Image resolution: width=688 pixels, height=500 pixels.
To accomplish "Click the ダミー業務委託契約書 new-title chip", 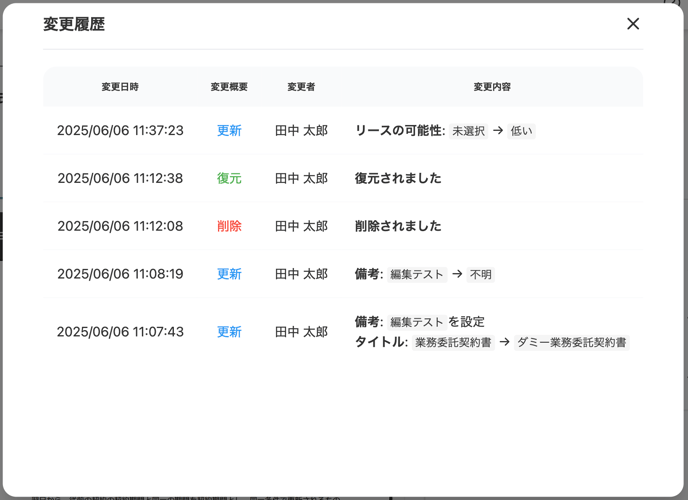I will pyautogui.click(x=572, y=343).
